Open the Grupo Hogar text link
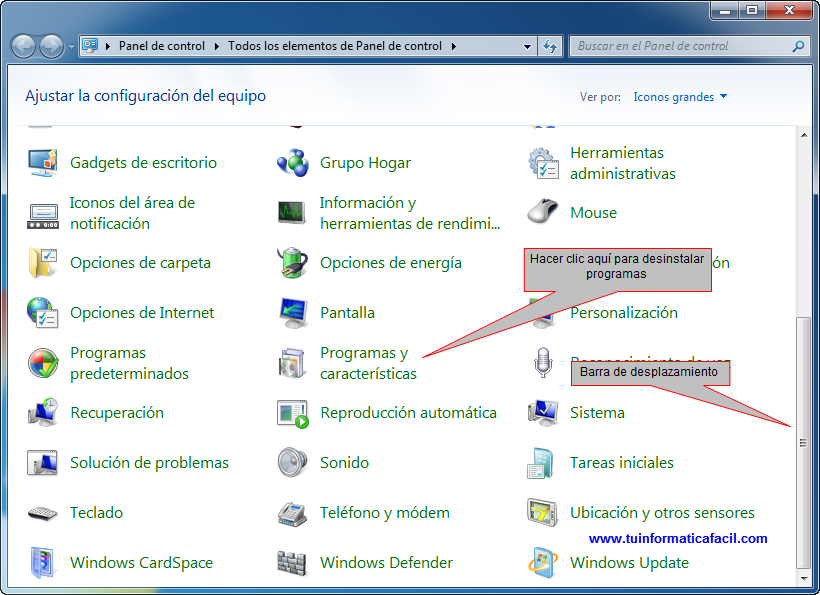This screenshot has height=595, width=820. tap(366, 163)
